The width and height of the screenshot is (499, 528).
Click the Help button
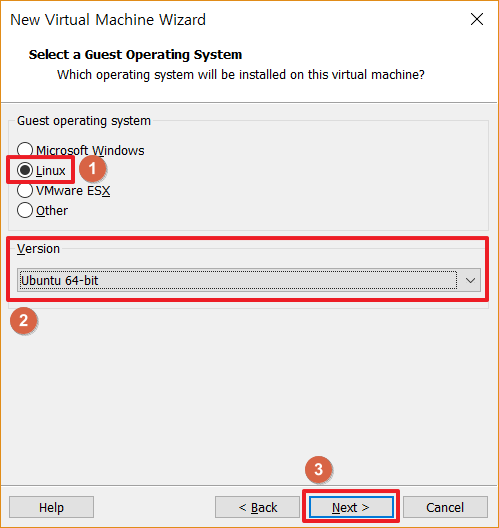[x=51, y=507]
